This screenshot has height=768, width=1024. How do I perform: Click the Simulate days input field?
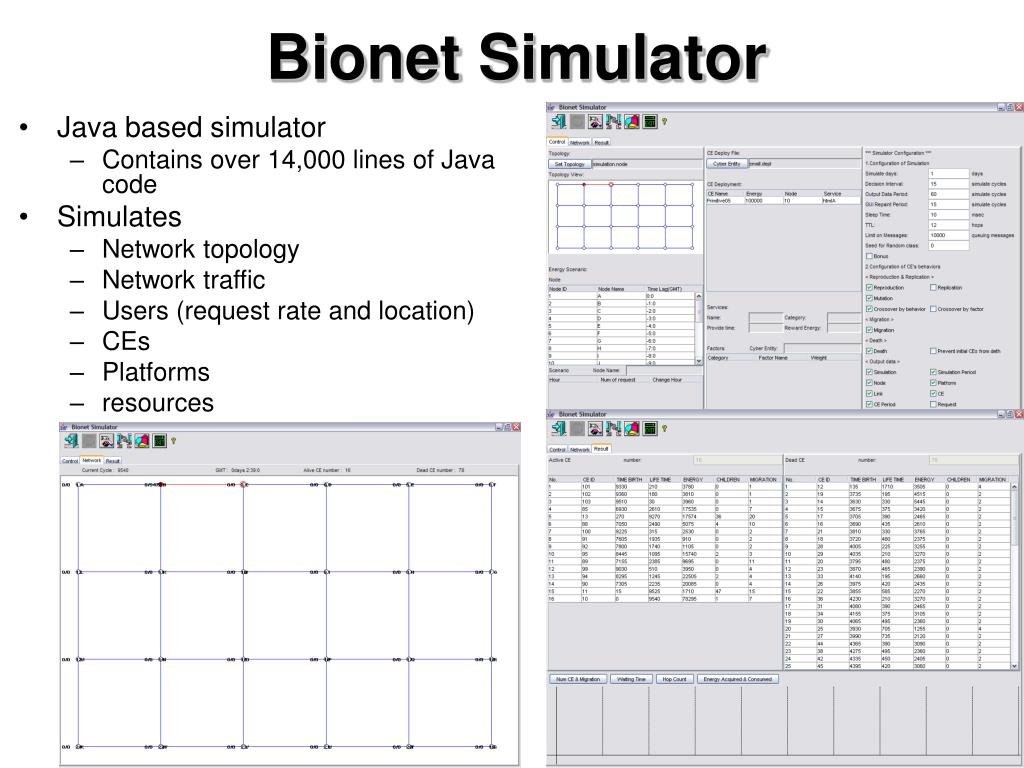(x=949, y=174)
